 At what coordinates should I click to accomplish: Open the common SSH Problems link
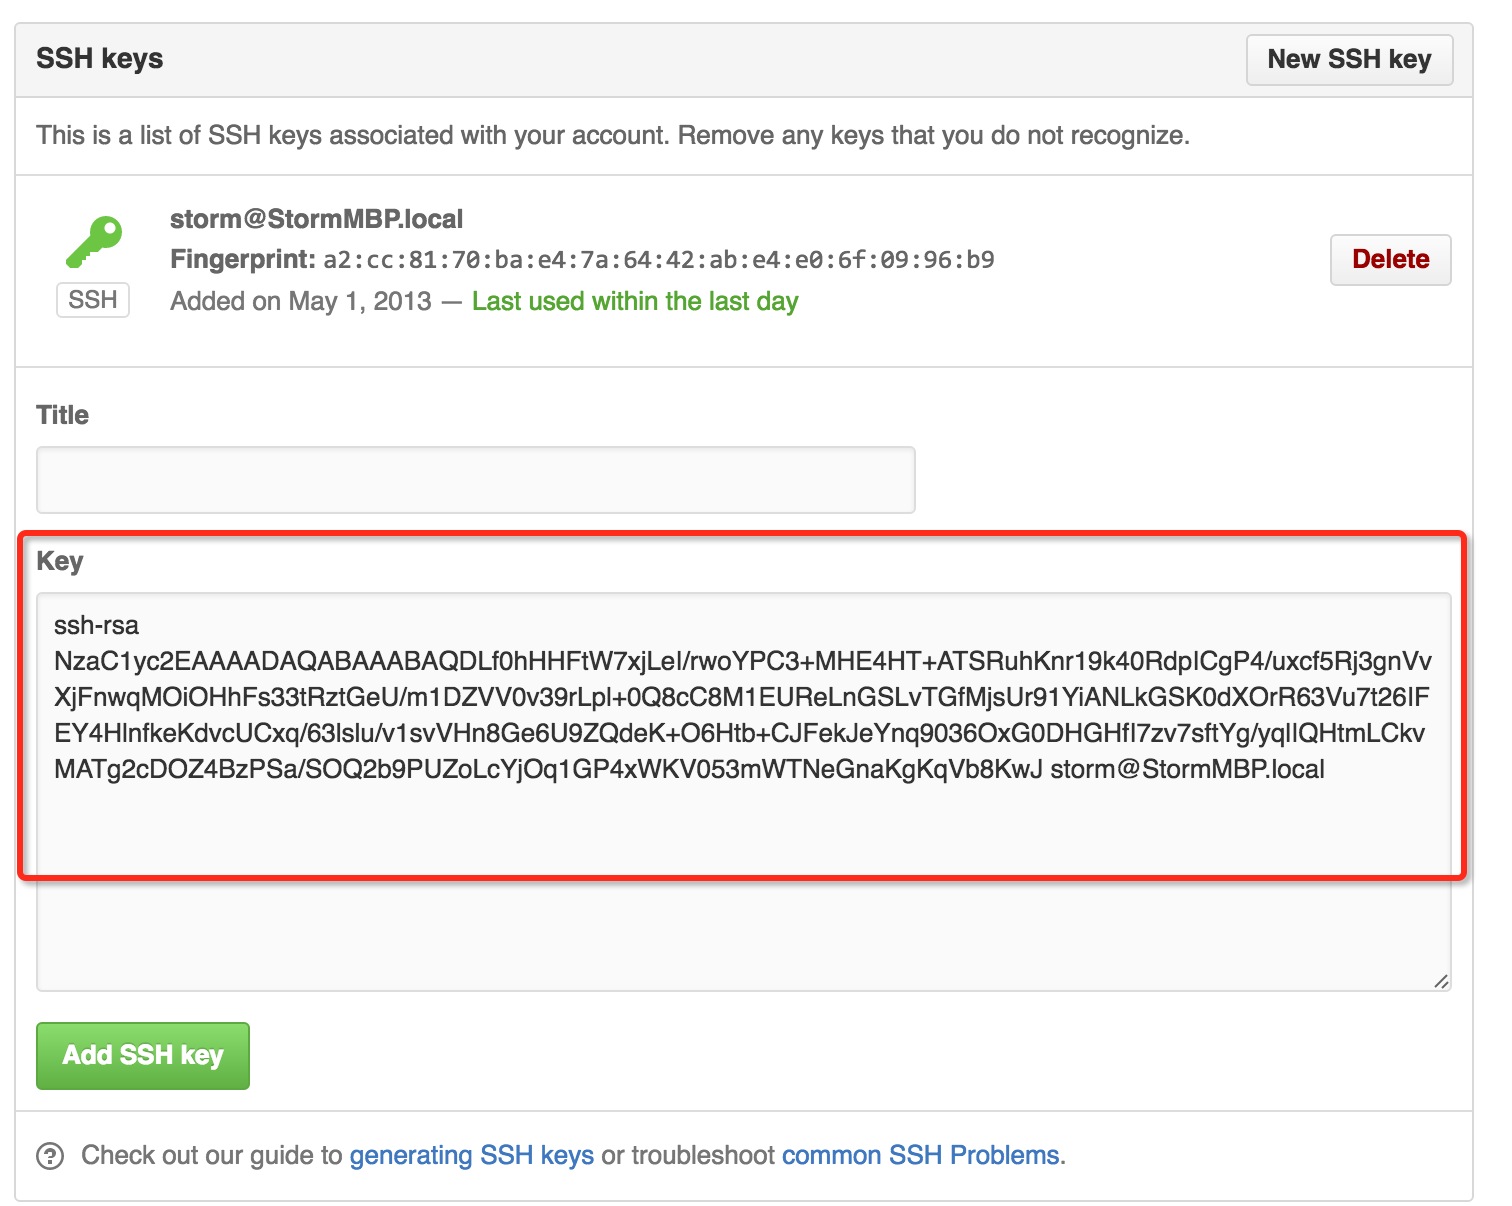coord(923,1156)
